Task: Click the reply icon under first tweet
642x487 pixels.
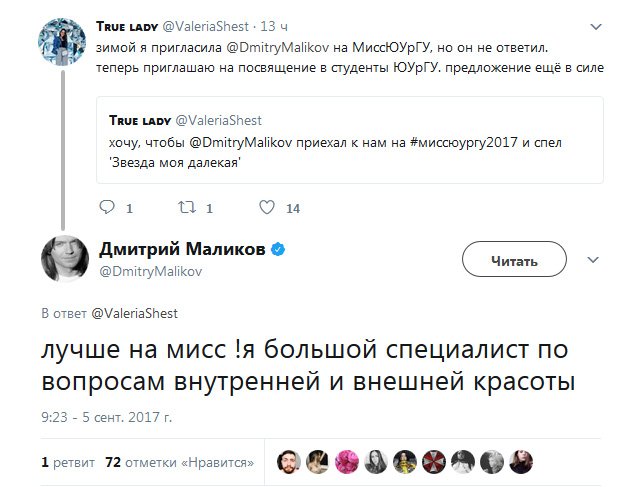Action: point(110,209)
